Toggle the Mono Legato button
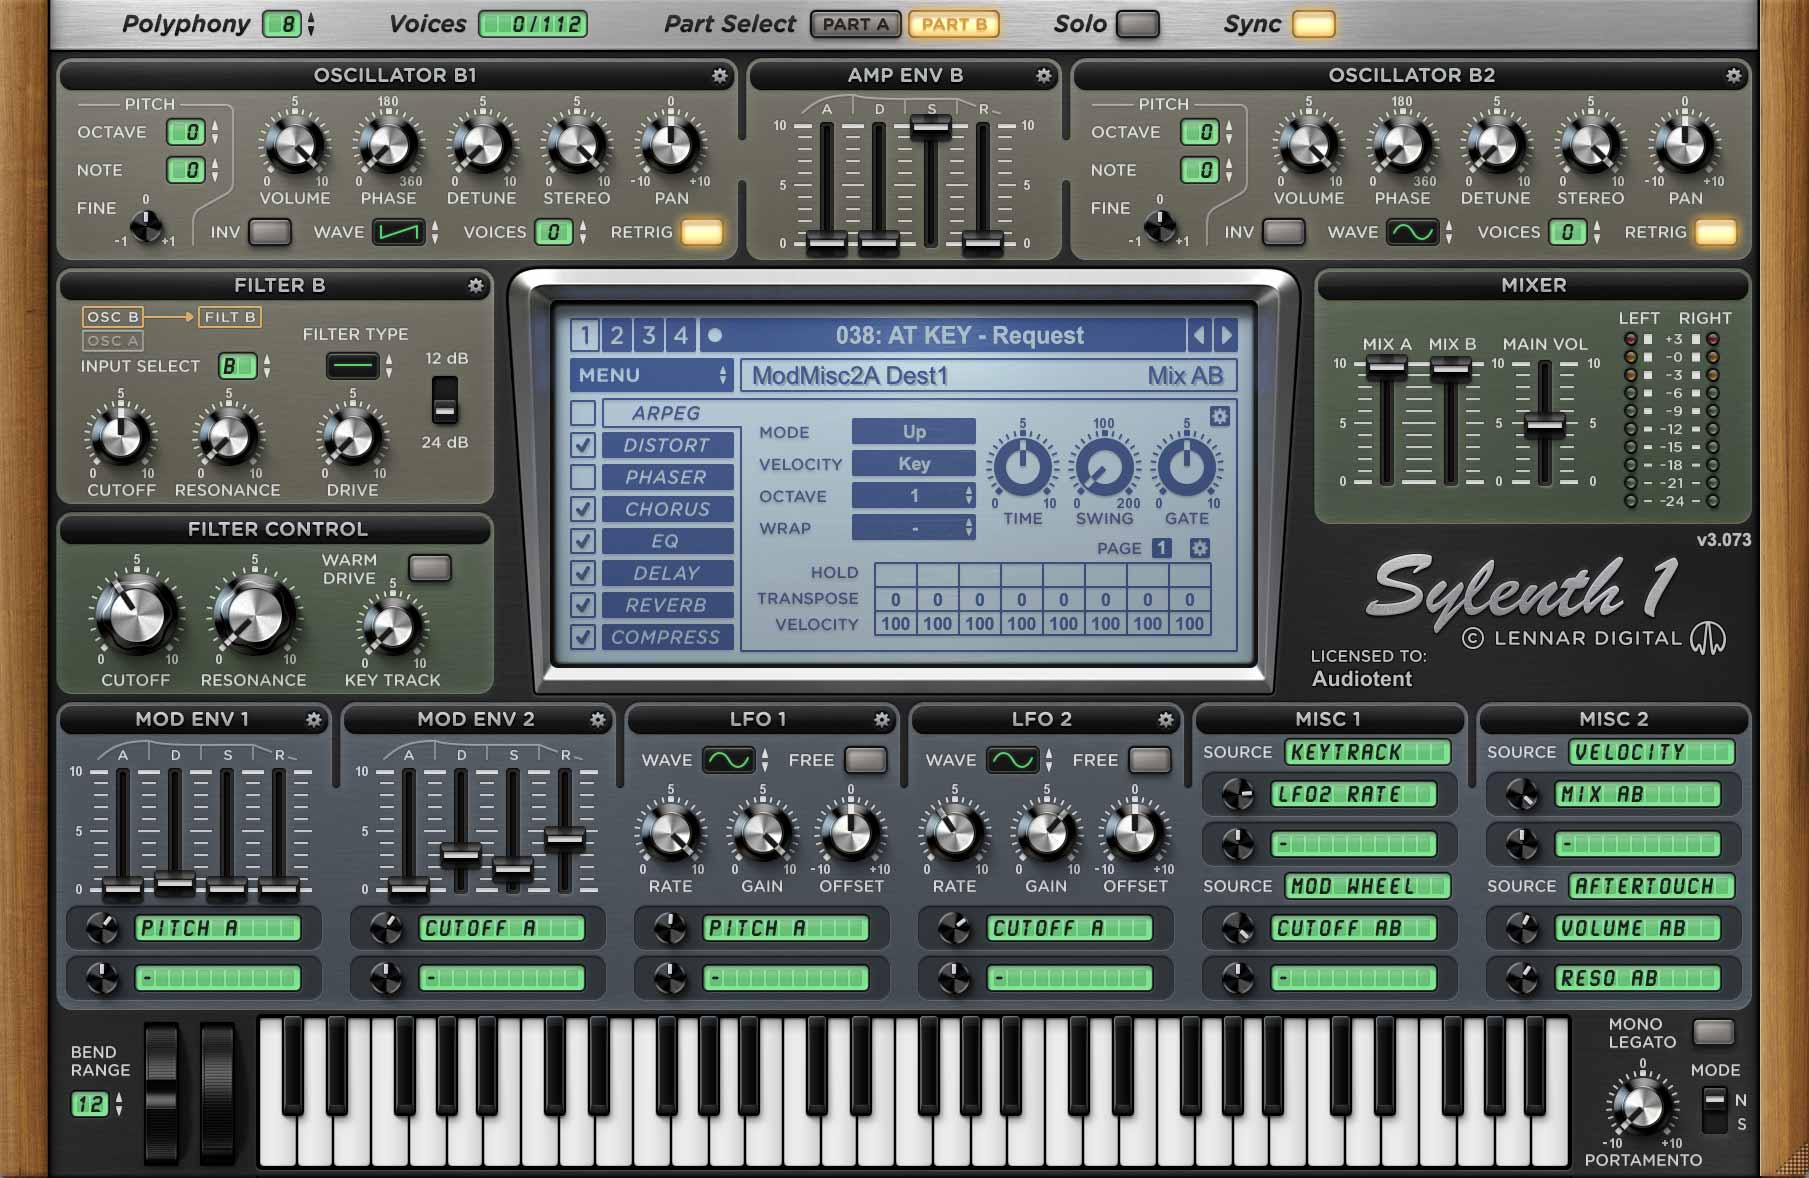 point(1712,1032)
